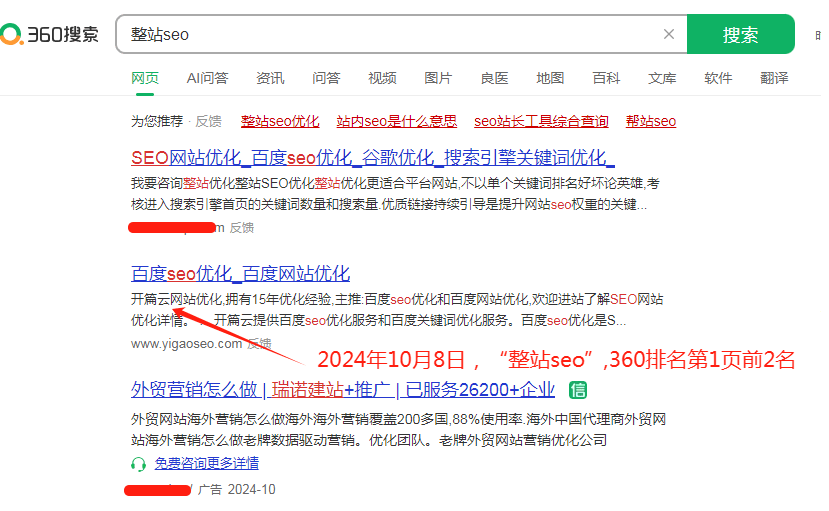
Task: Click suggested search 站内seo是什么意思
Action: pyautogui.click(x=397, y=122)
